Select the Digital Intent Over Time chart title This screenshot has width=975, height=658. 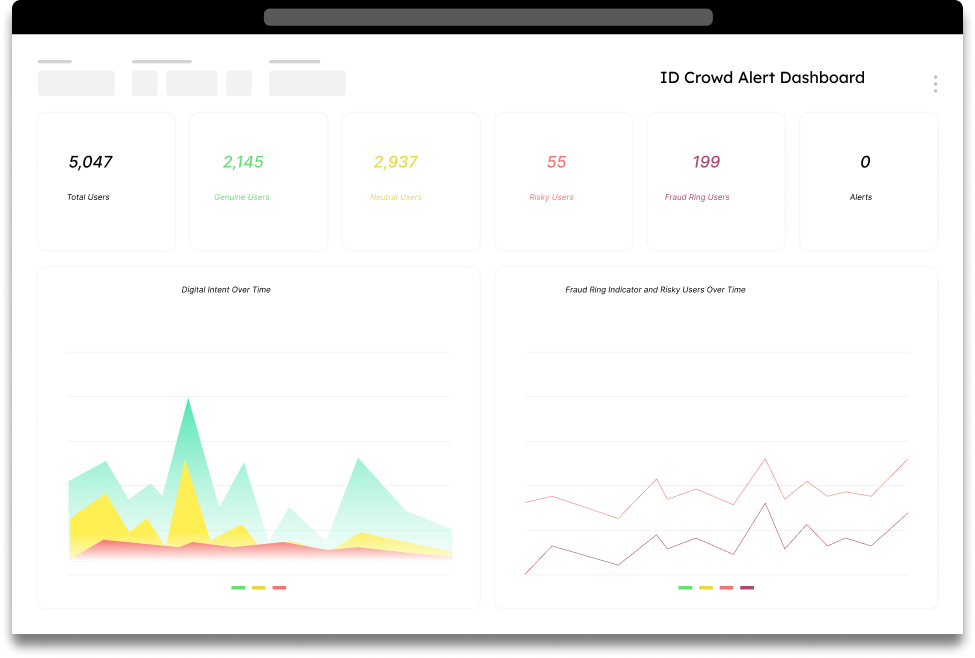[224, 290]
